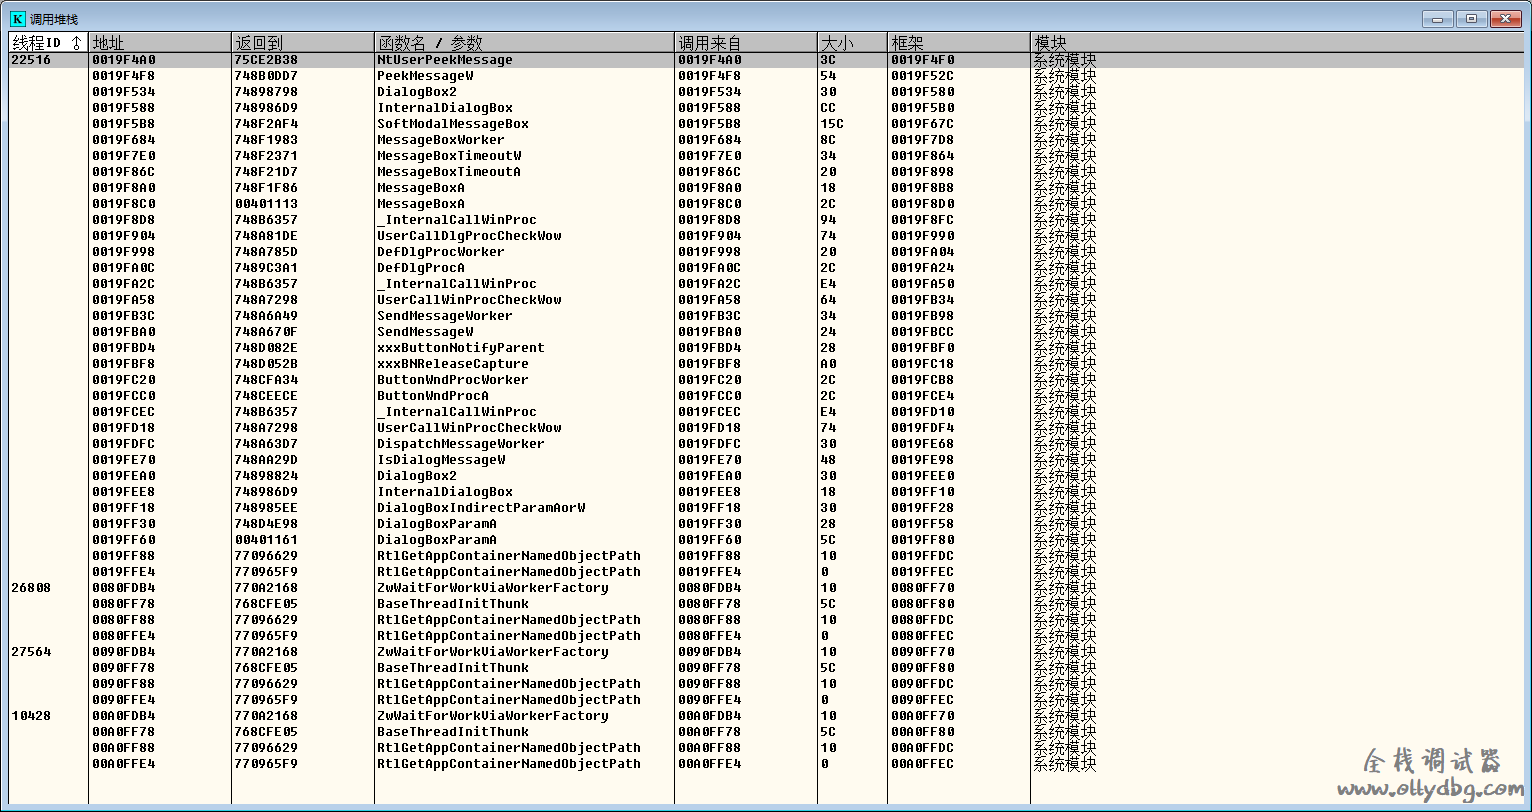Click frame value 00A0FFEC
The image size is (1532, 812).
(x=923, y=764)
